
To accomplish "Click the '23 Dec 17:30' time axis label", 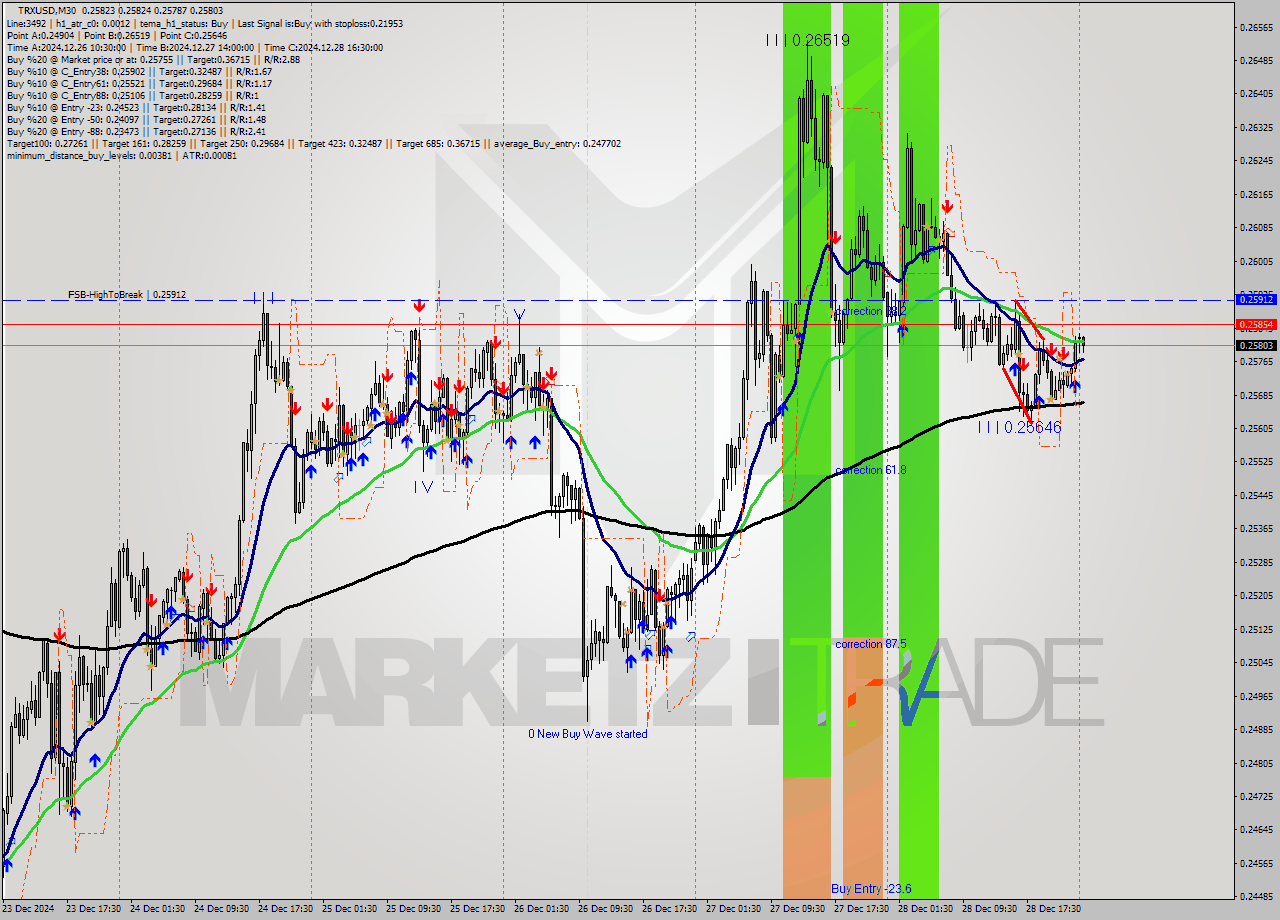I will tap(93, 909).
